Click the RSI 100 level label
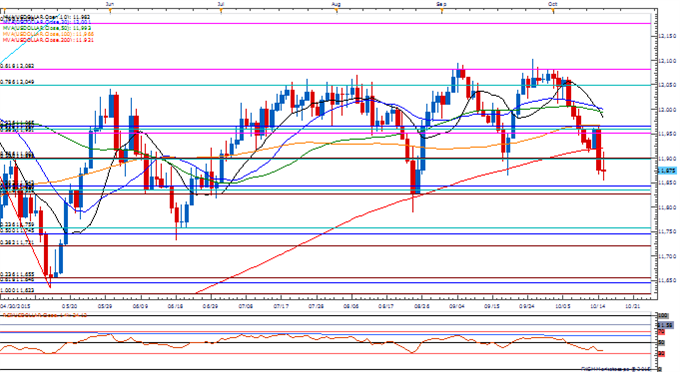 point(663,316)
